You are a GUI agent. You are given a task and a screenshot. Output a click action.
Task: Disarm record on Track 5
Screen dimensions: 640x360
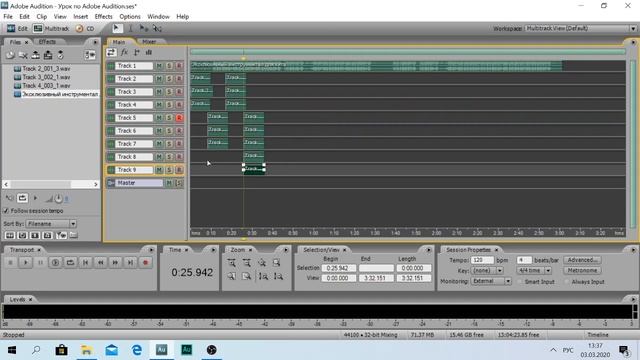179,118
